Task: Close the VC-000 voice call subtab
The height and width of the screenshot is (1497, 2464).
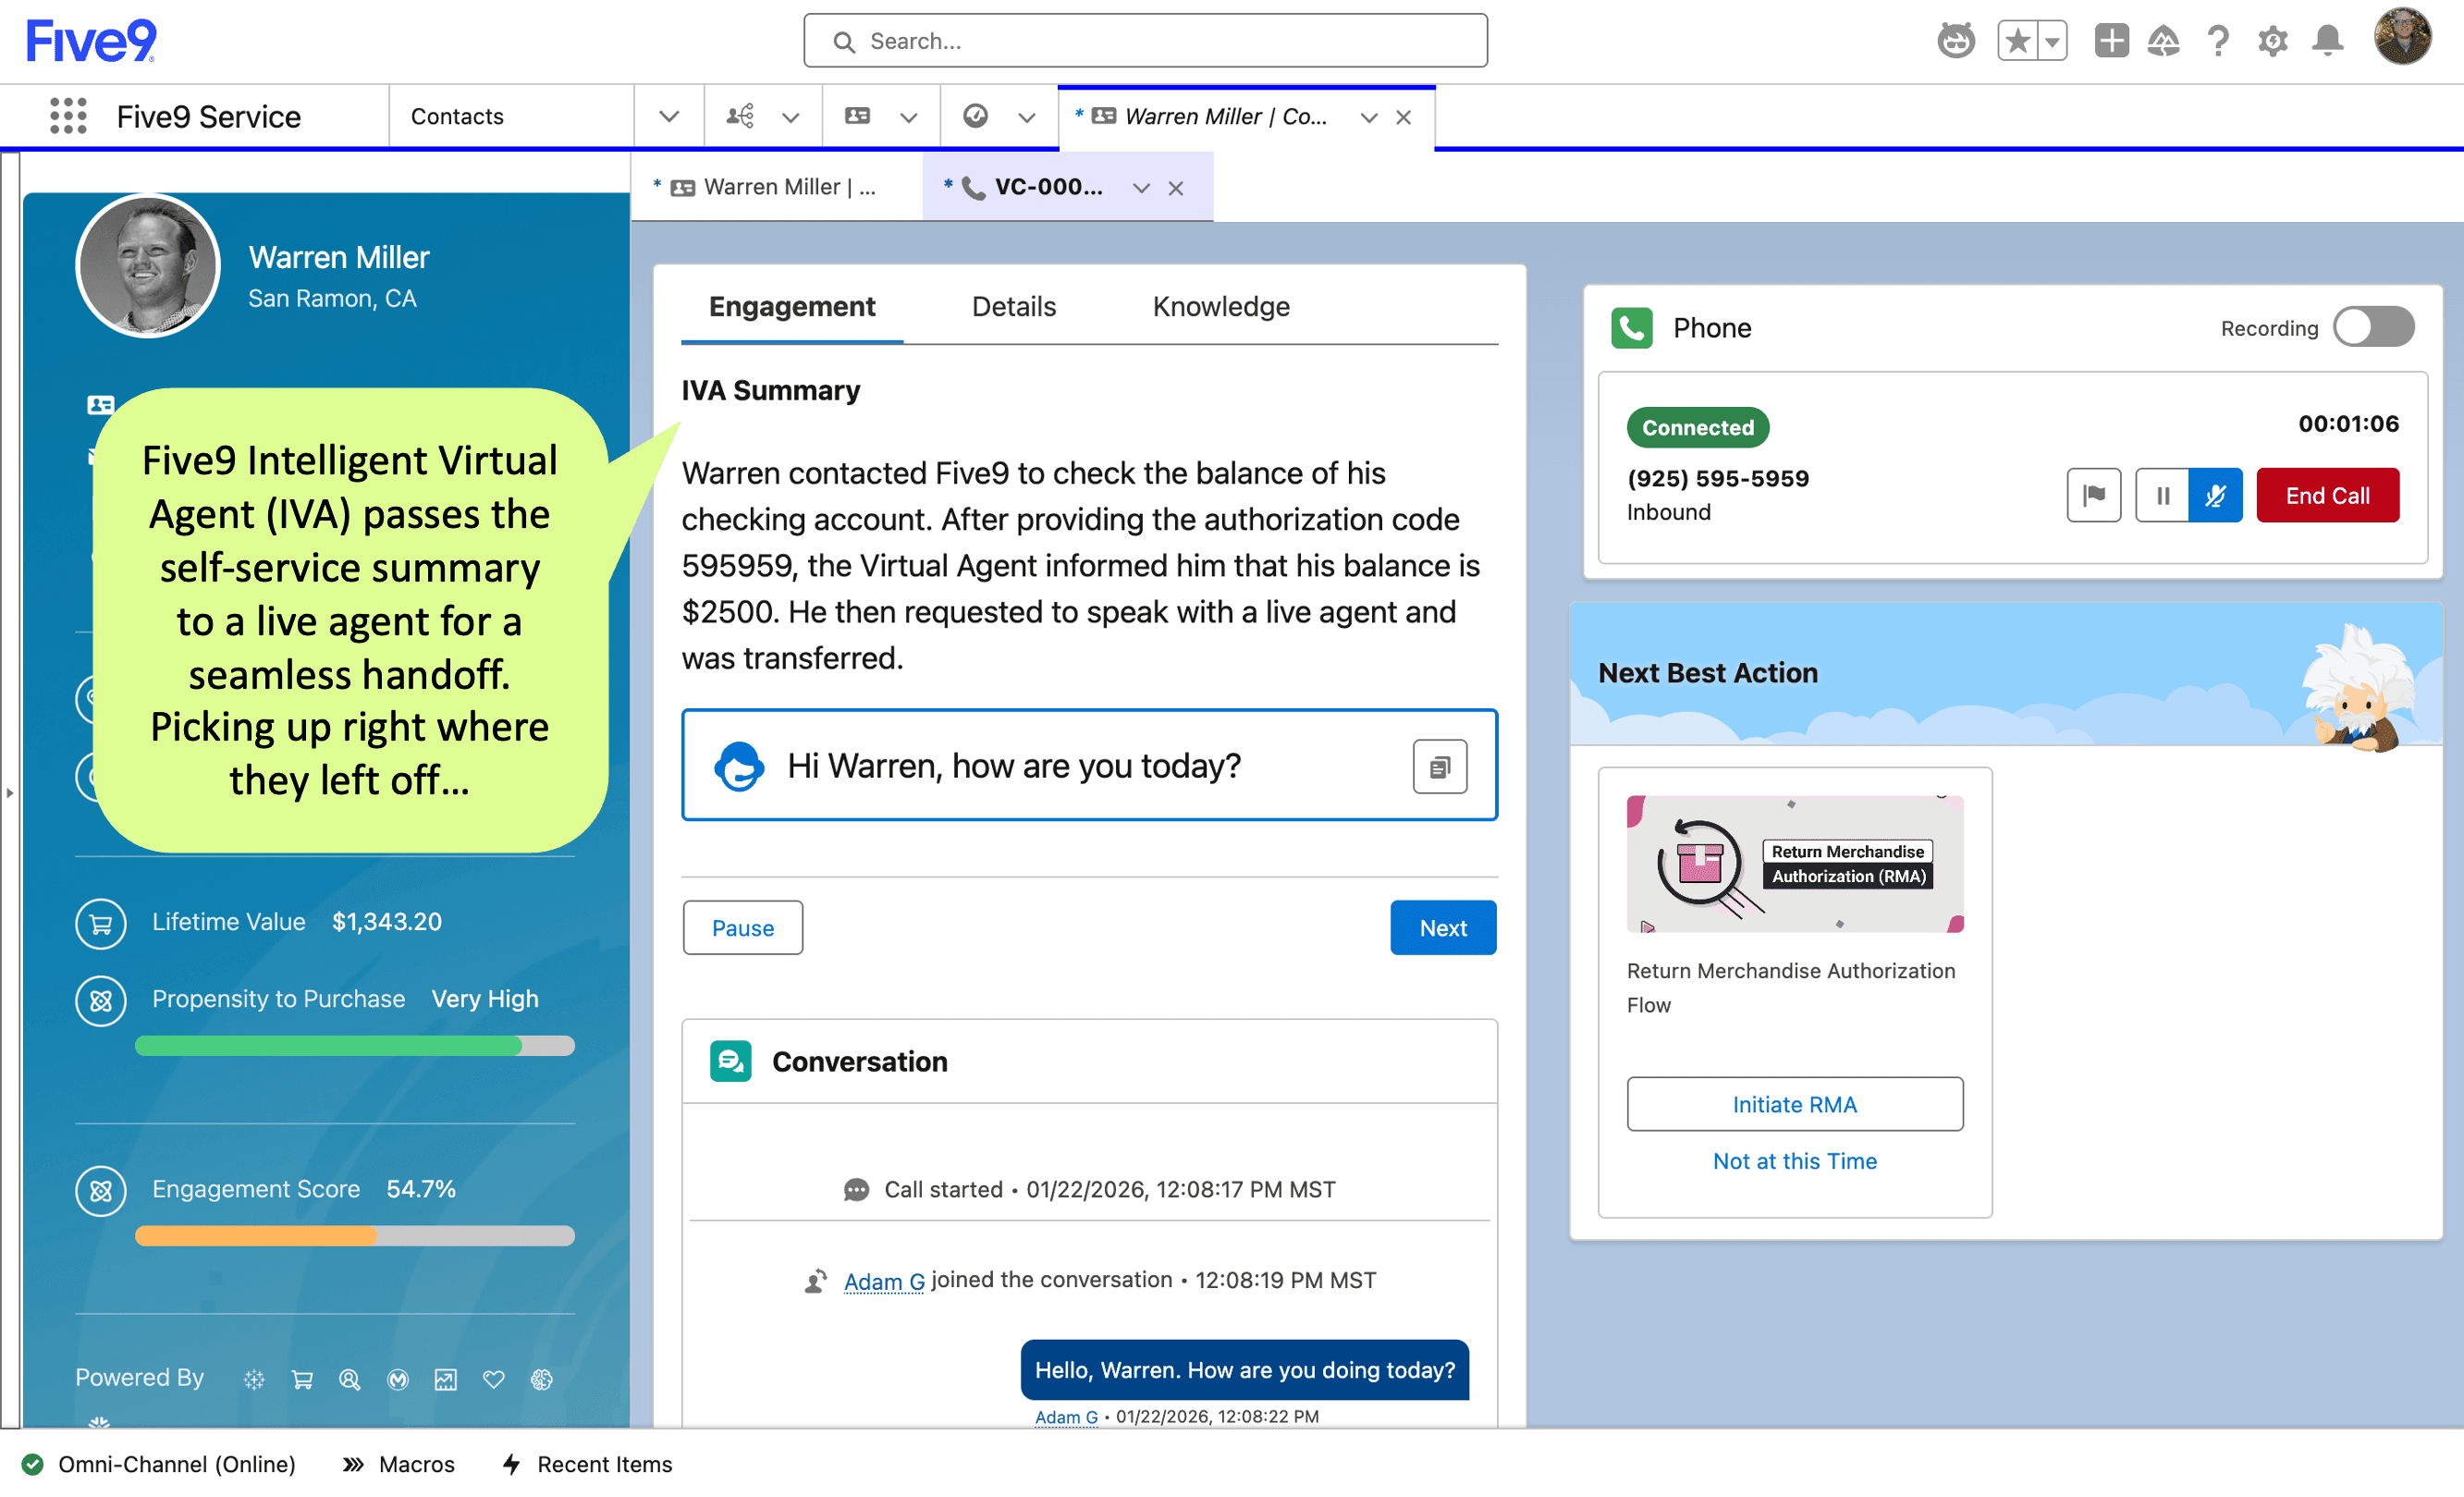Action: click(1175, 188)
